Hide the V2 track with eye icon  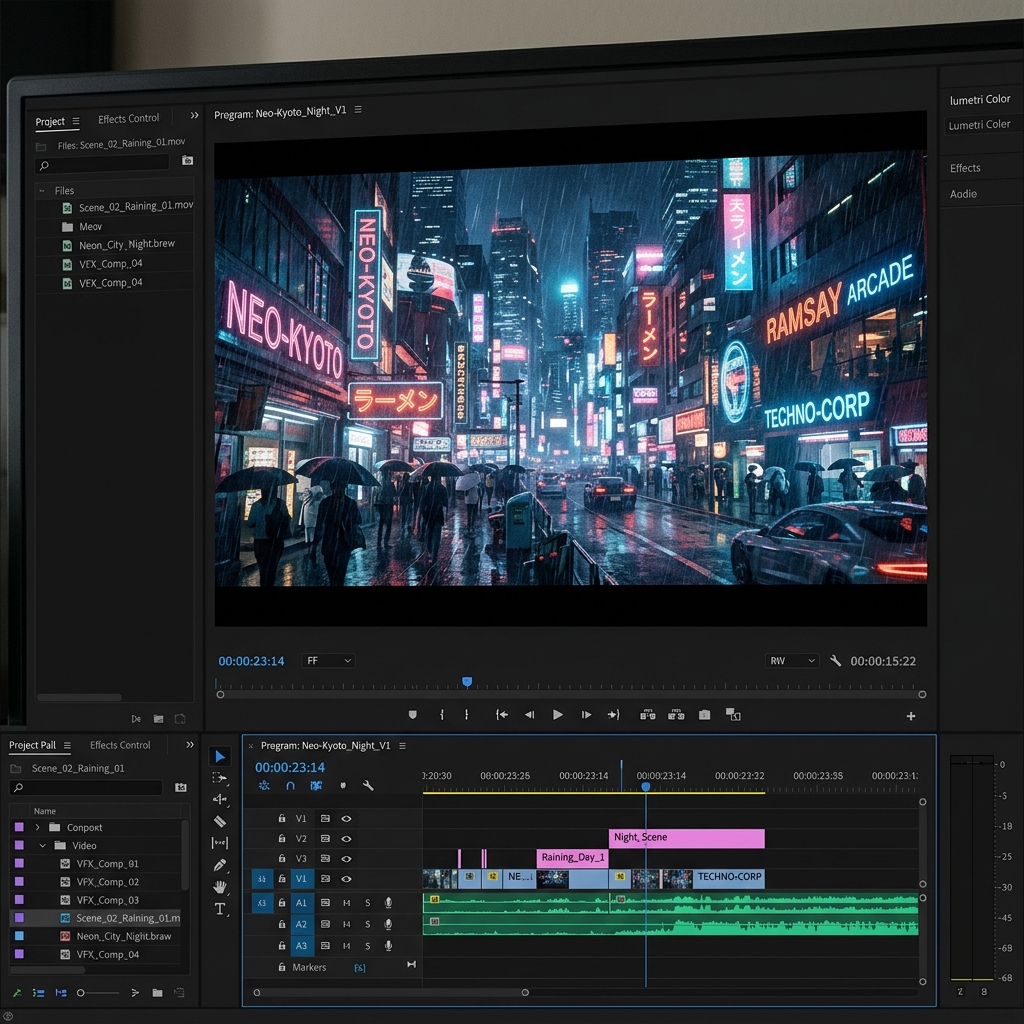click(x=346, y=839)
